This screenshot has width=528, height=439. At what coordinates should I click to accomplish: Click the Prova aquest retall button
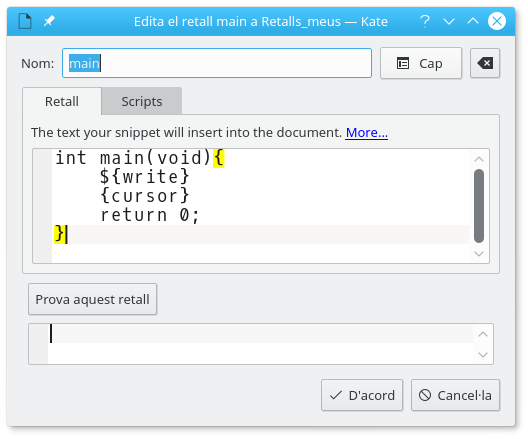pos(93,299)
